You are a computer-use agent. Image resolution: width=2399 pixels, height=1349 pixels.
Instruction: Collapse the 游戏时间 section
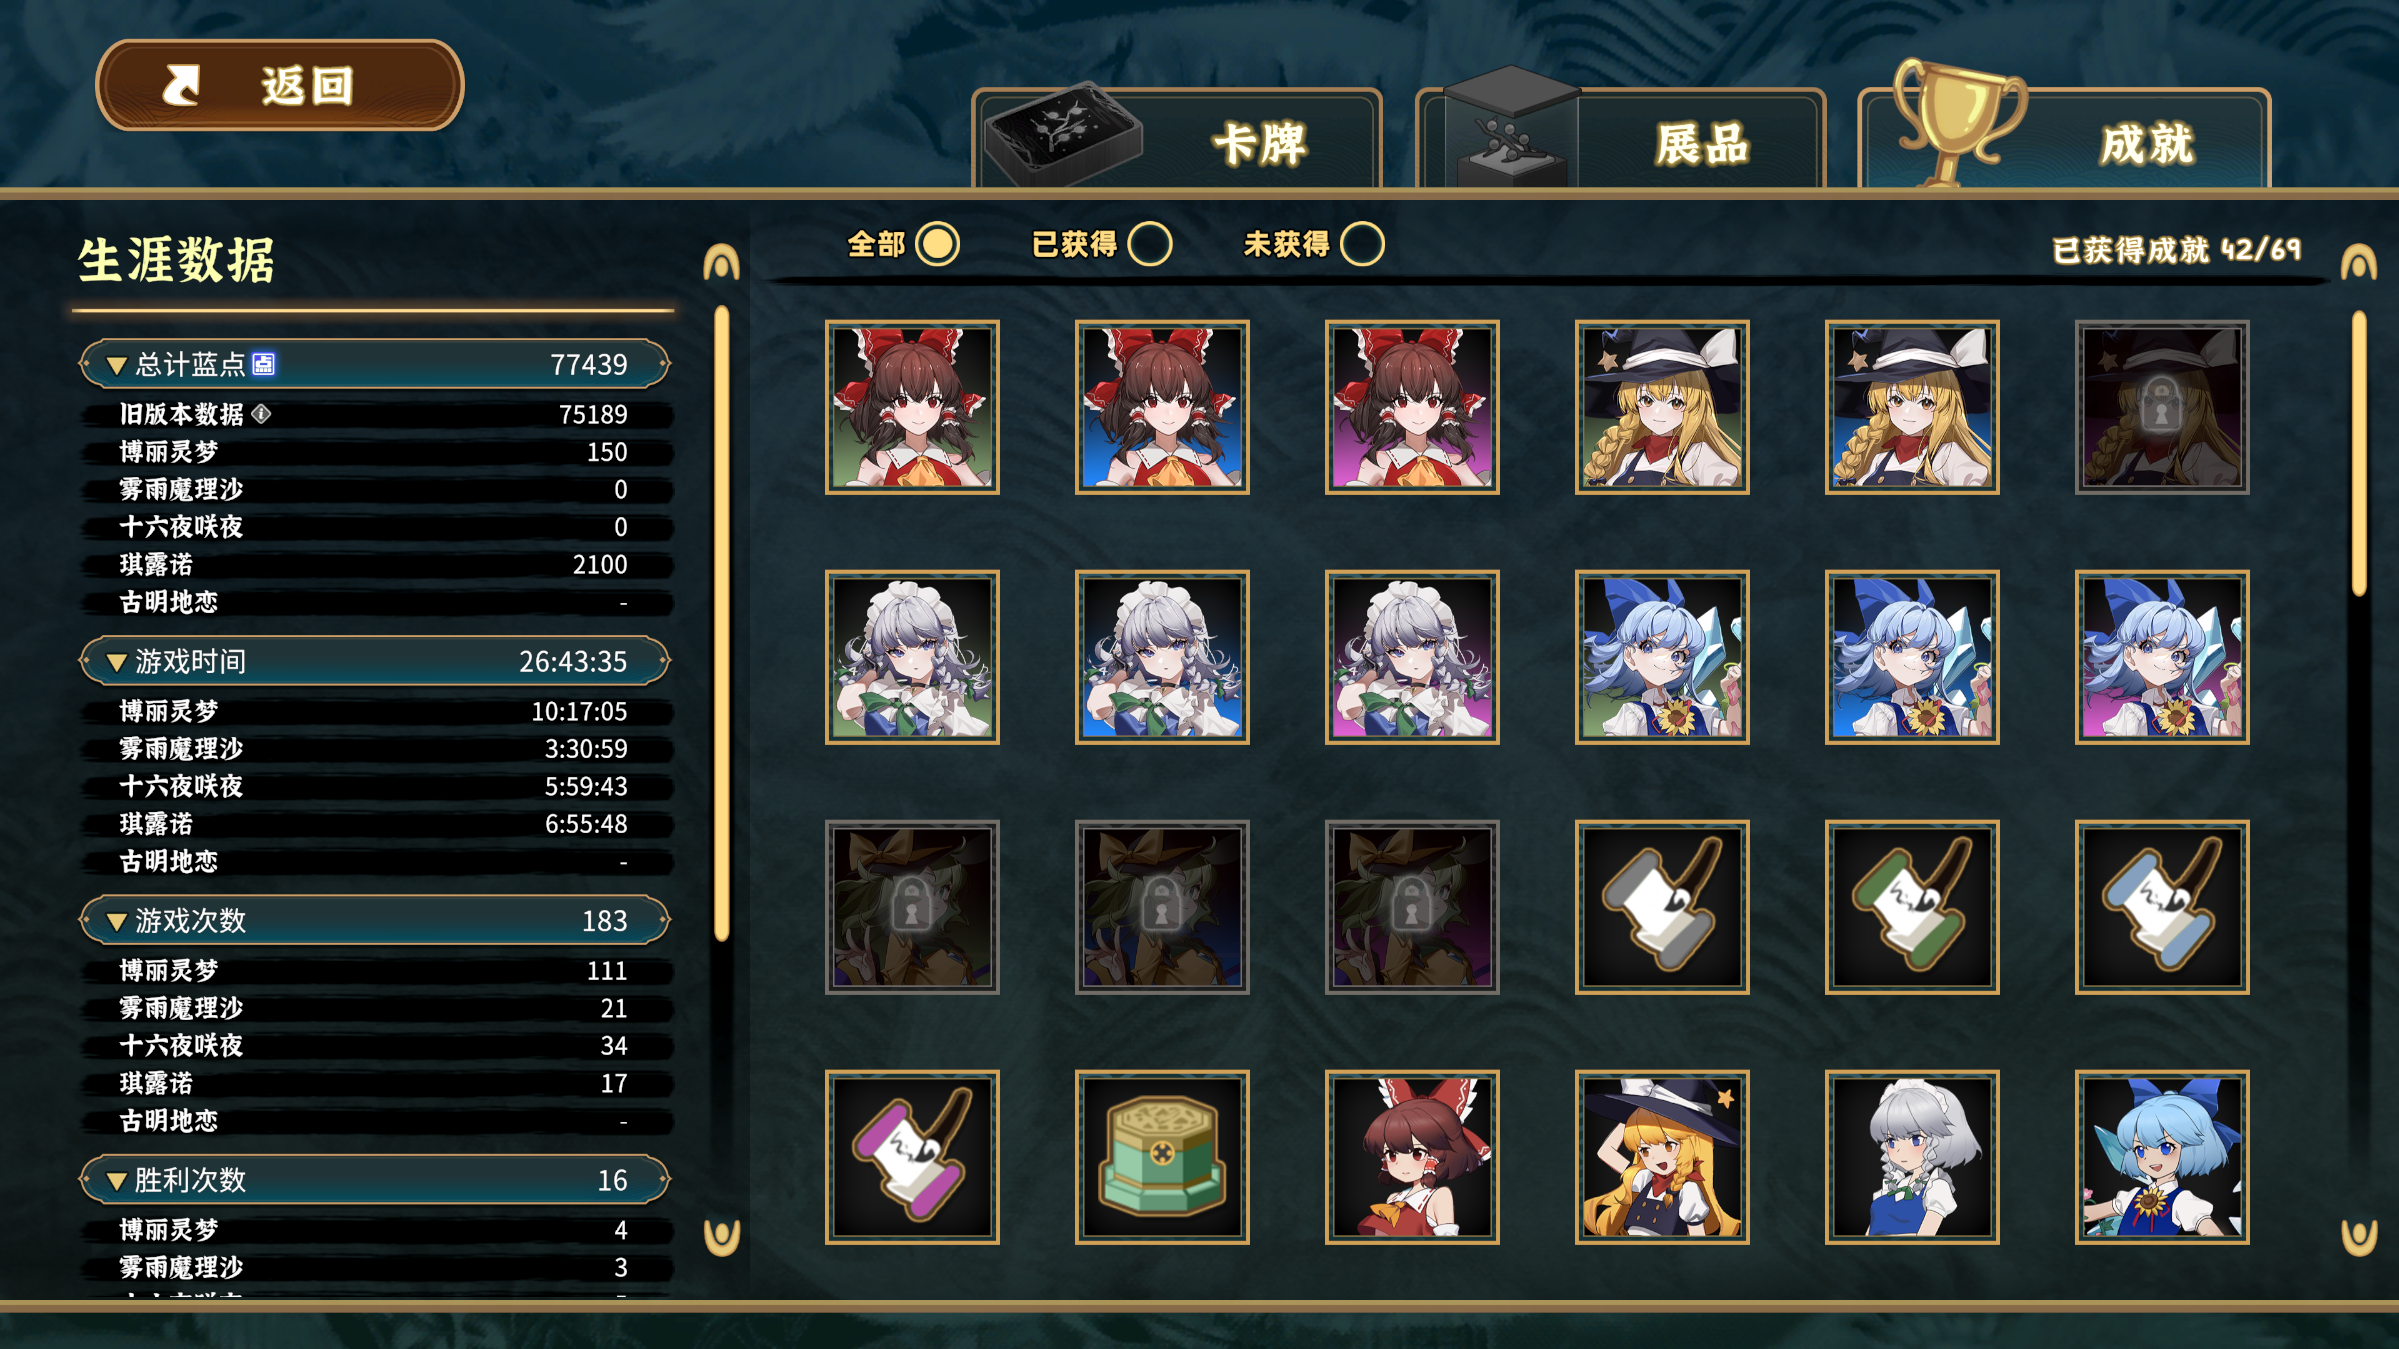pyautogui.click(x=116, y=662)
